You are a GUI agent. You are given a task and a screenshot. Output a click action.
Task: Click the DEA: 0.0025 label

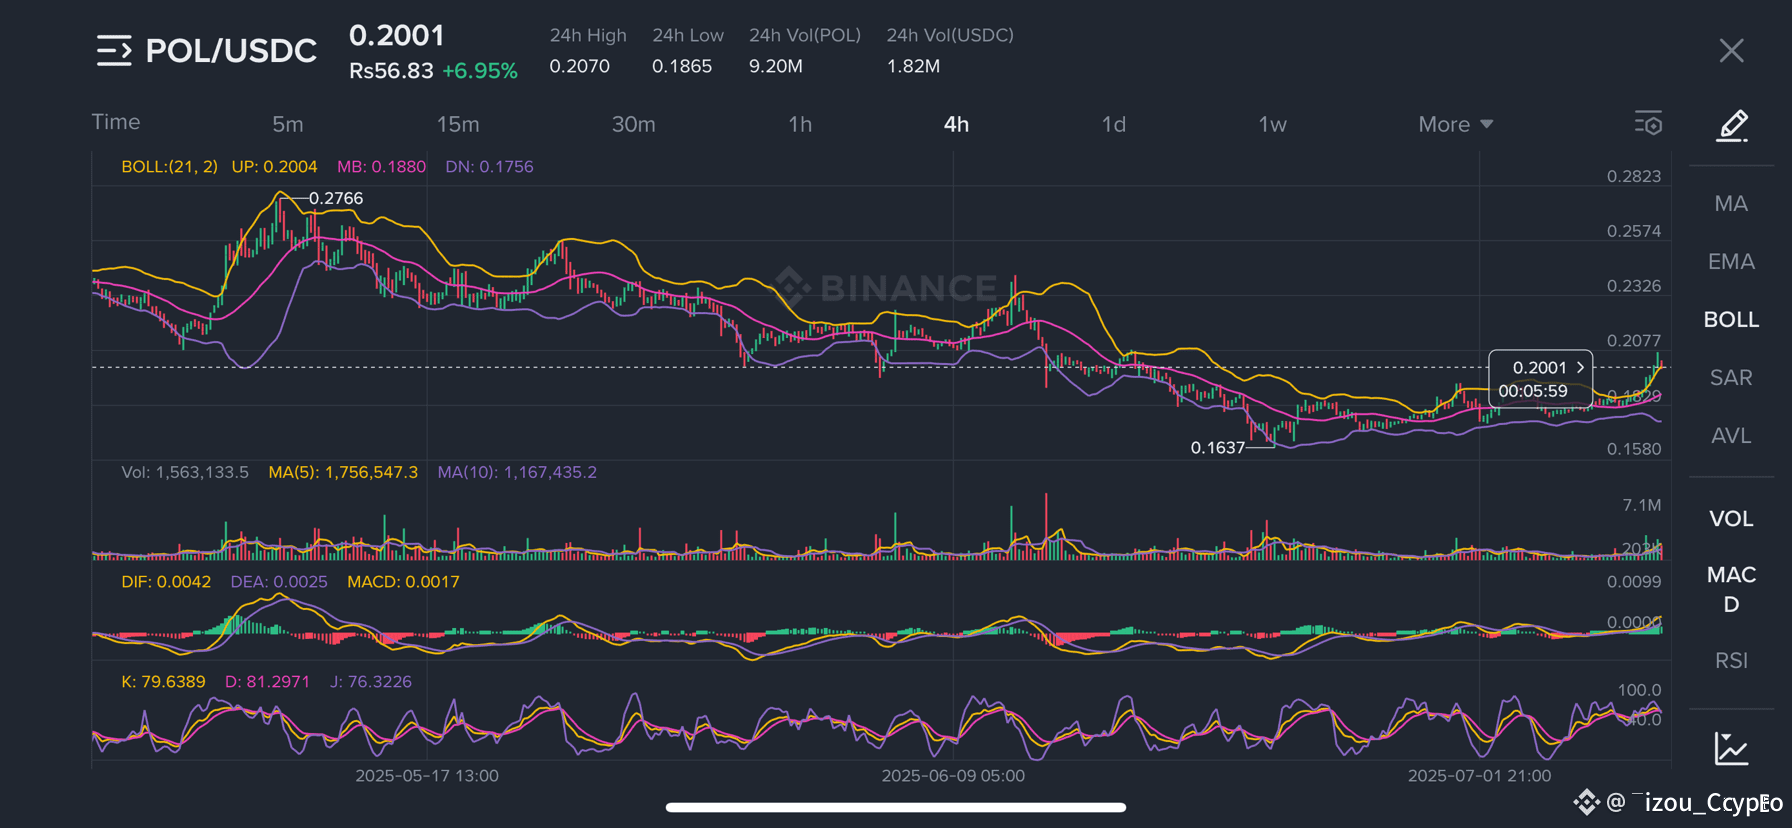click(279, 582)
